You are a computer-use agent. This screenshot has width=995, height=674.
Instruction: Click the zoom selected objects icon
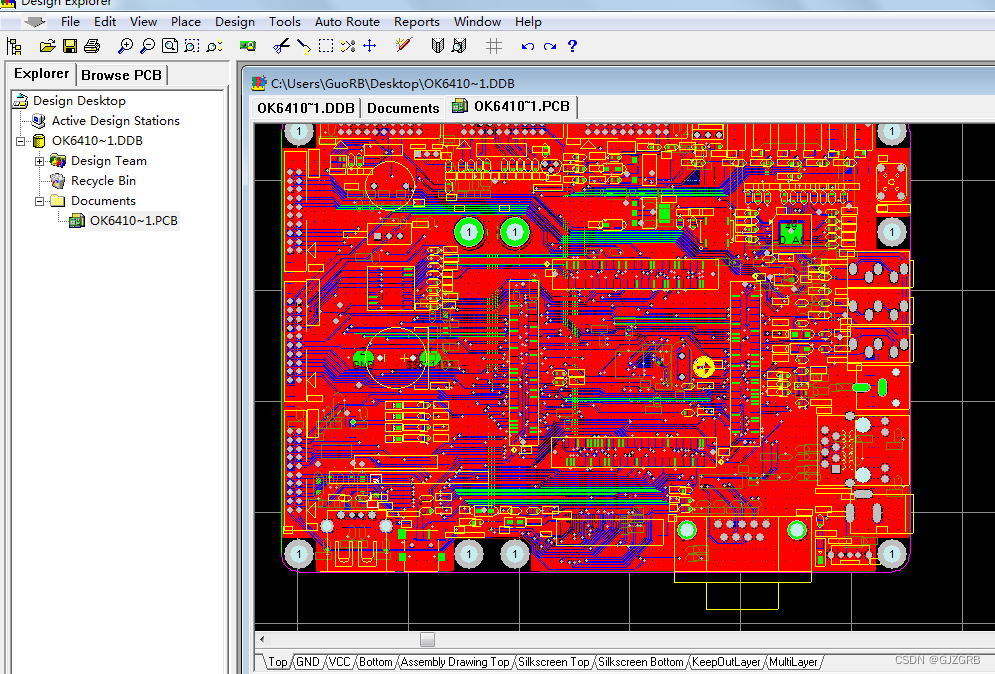coord(214,46)
